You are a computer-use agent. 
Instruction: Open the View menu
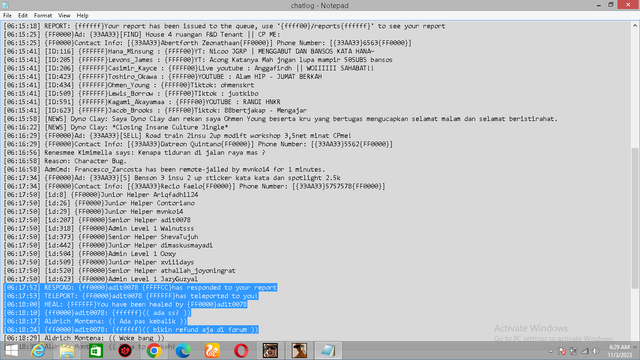[64, 16]
